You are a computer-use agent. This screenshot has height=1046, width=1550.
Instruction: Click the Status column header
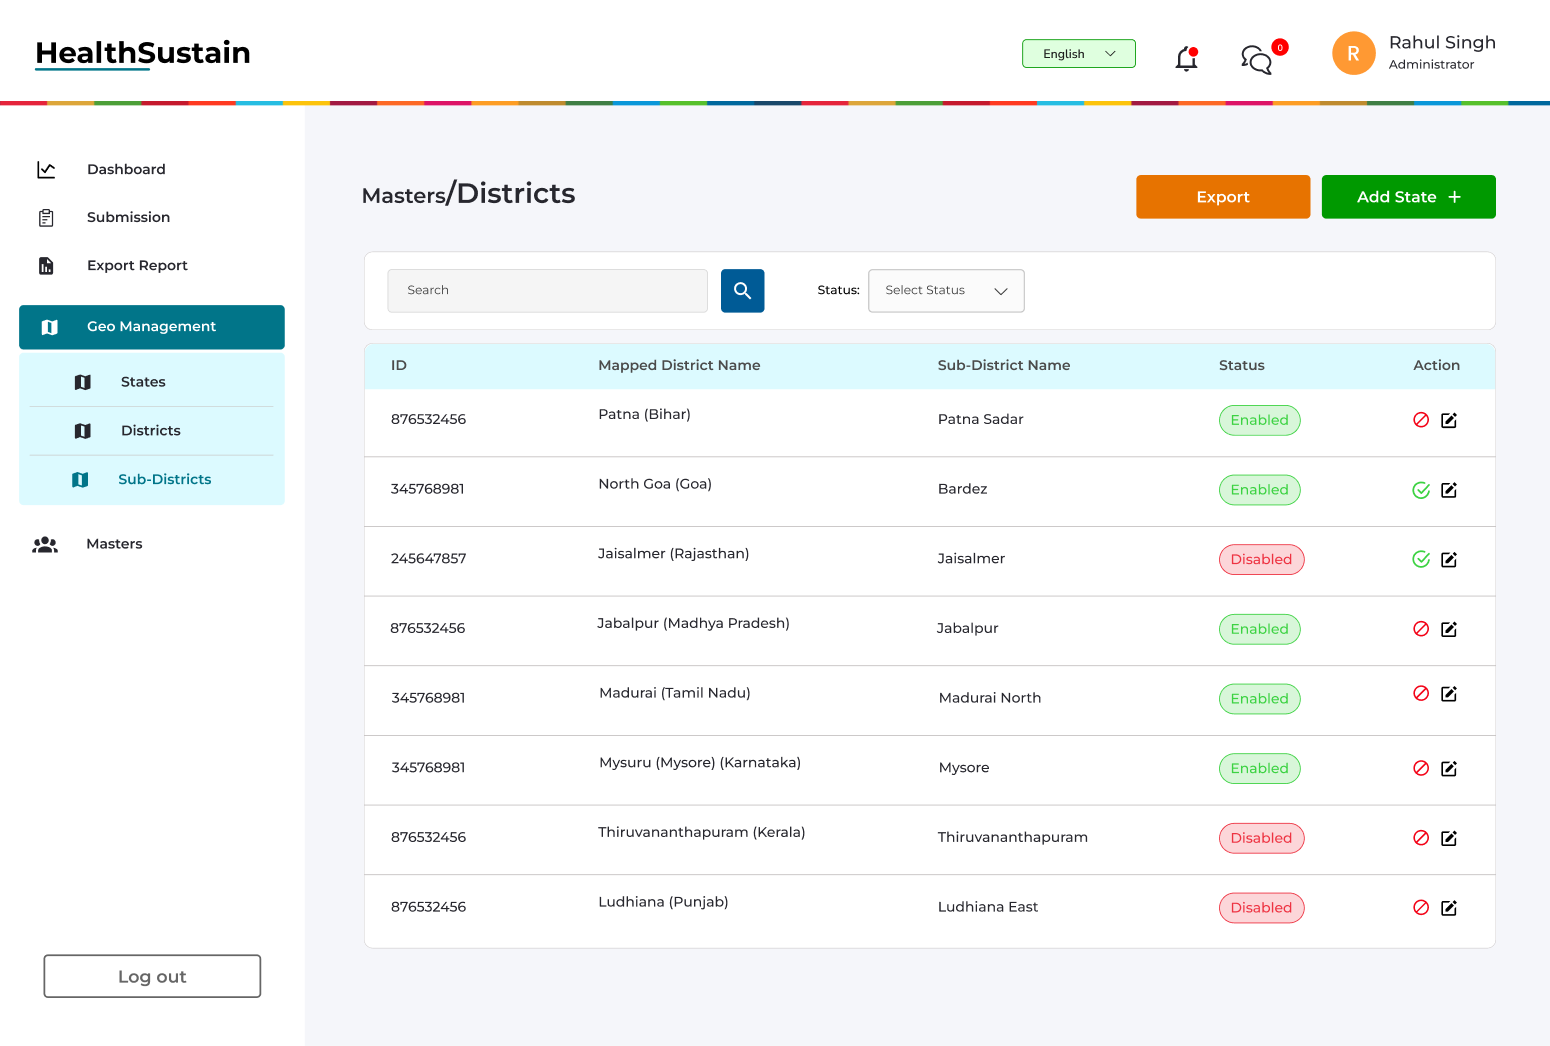(x=1242, y=366)
